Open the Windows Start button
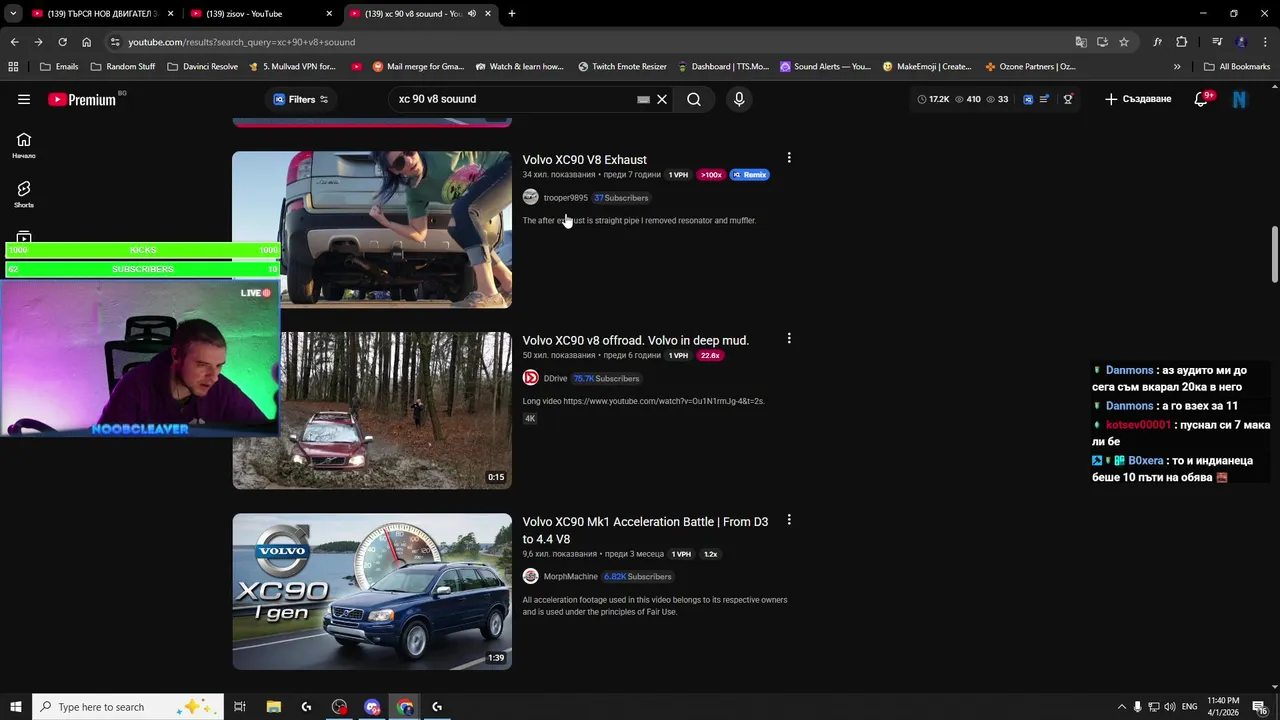1280x720 pixels. (15, 707)
